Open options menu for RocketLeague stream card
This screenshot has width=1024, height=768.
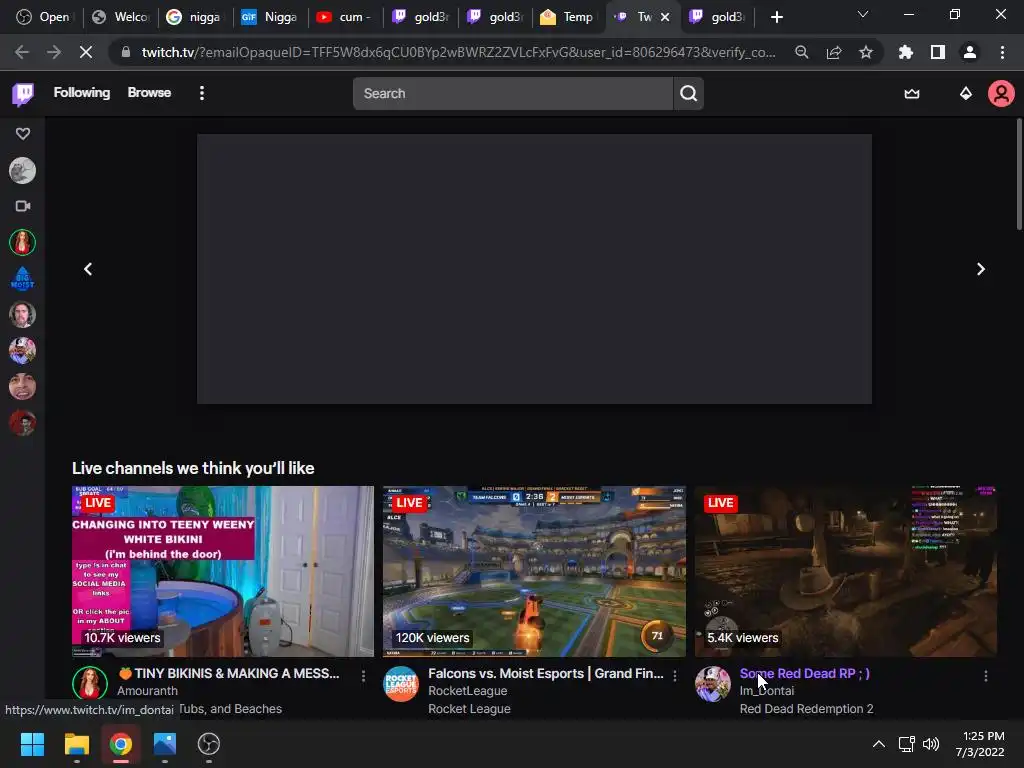675,676
